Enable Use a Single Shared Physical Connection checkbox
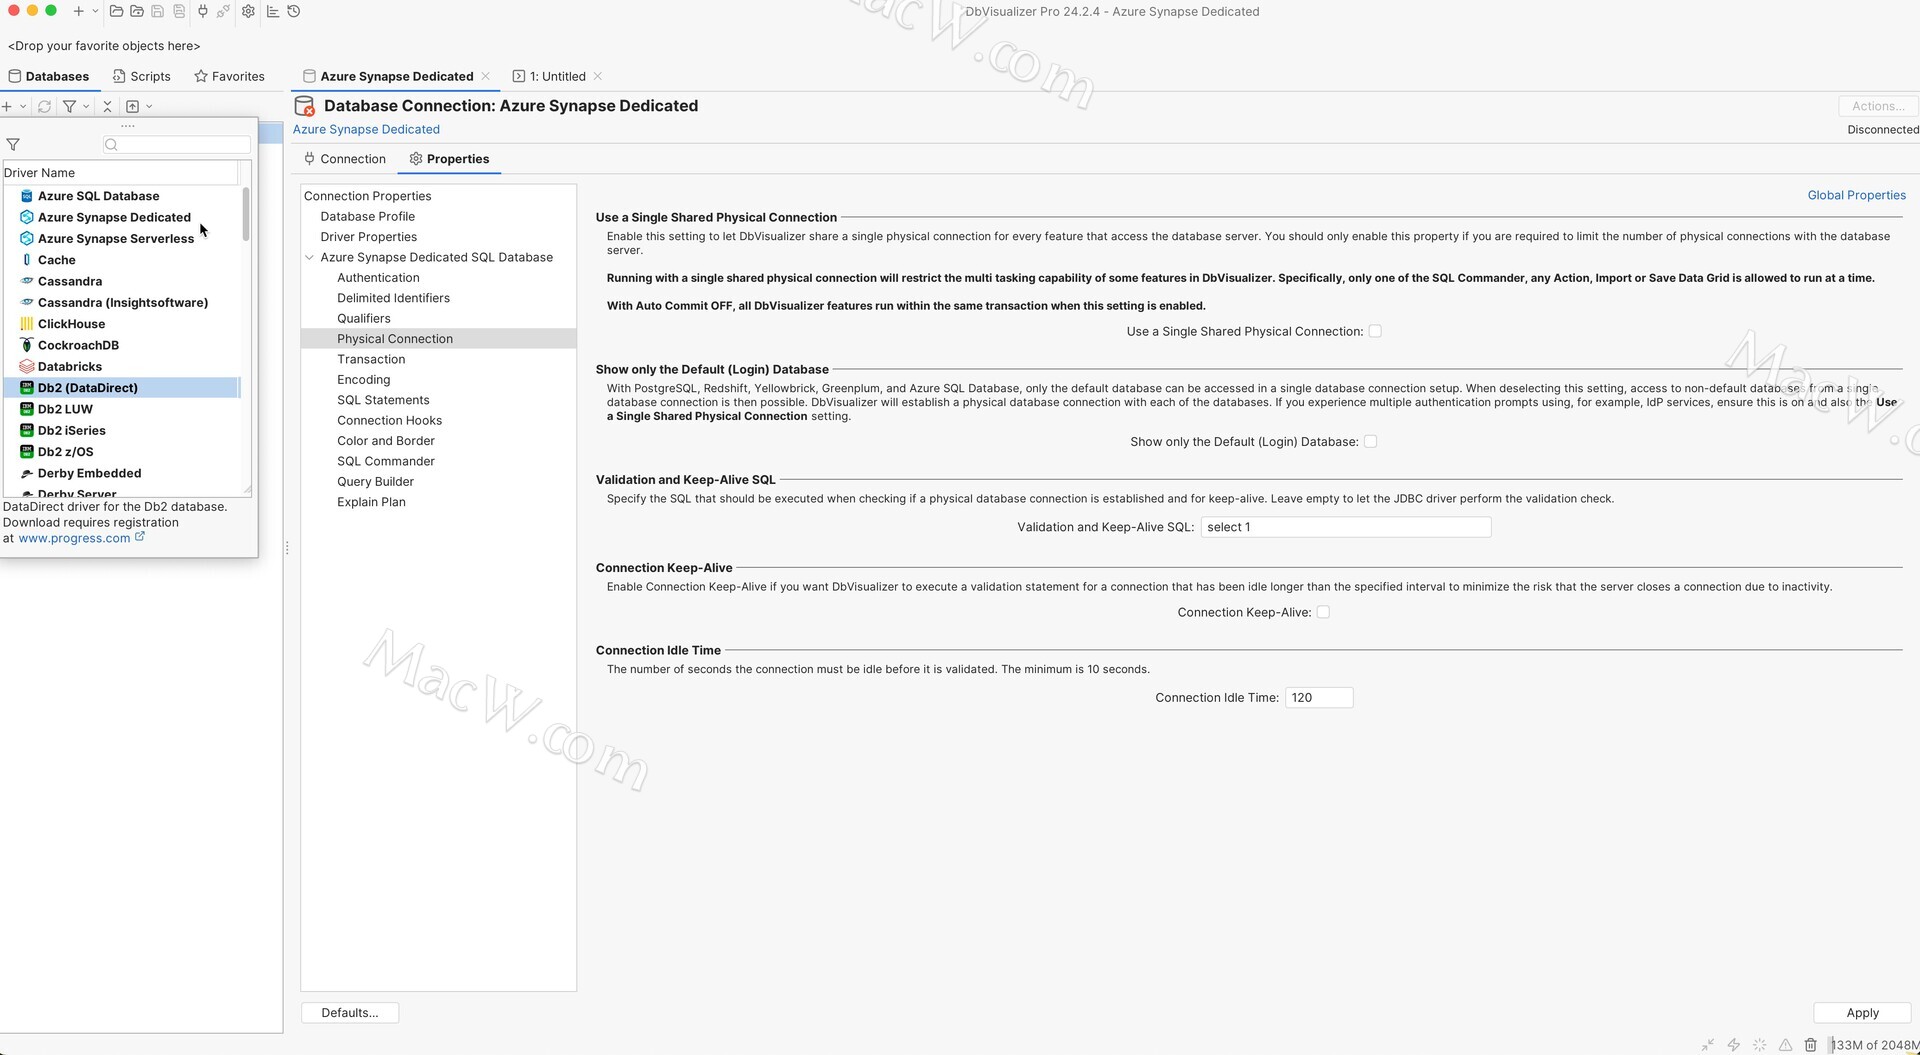Viewport: 1920px width, 1055px height. click(x=1375, y=332)
